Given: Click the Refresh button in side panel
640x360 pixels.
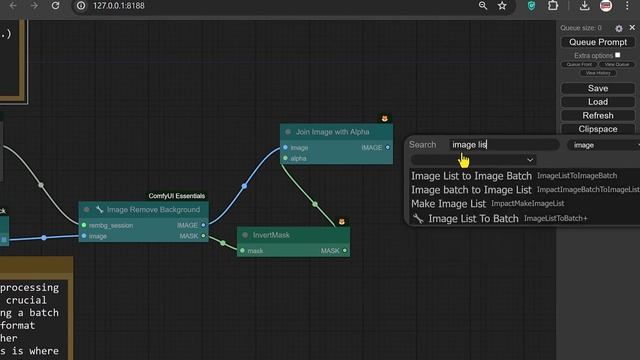Looking at the screenshot, I should (x=598, y=116).
